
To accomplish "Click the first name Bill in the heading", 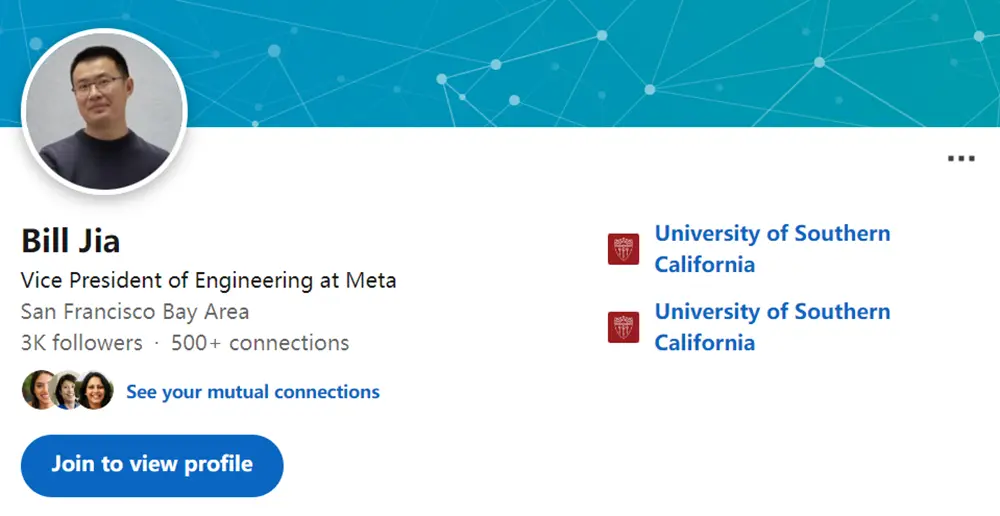I will (x=44, y=241).
